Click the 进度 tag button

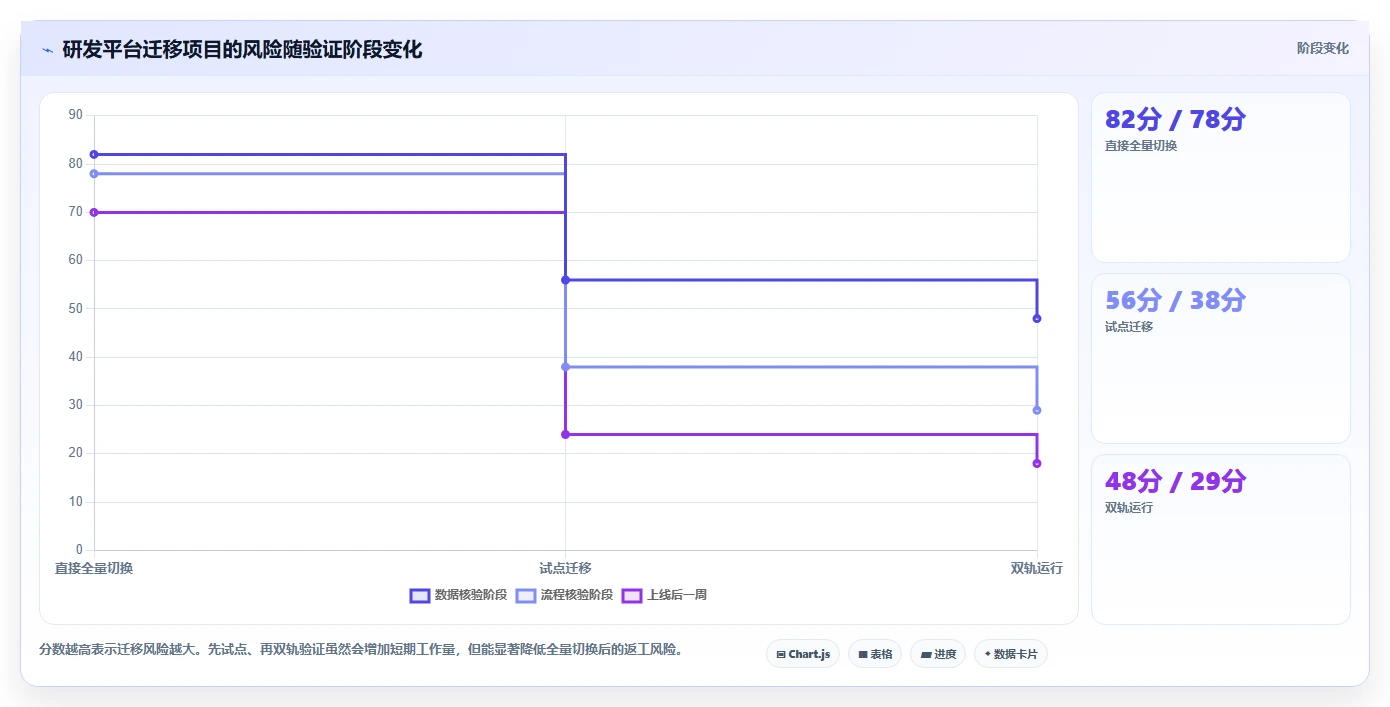(938, 654)
